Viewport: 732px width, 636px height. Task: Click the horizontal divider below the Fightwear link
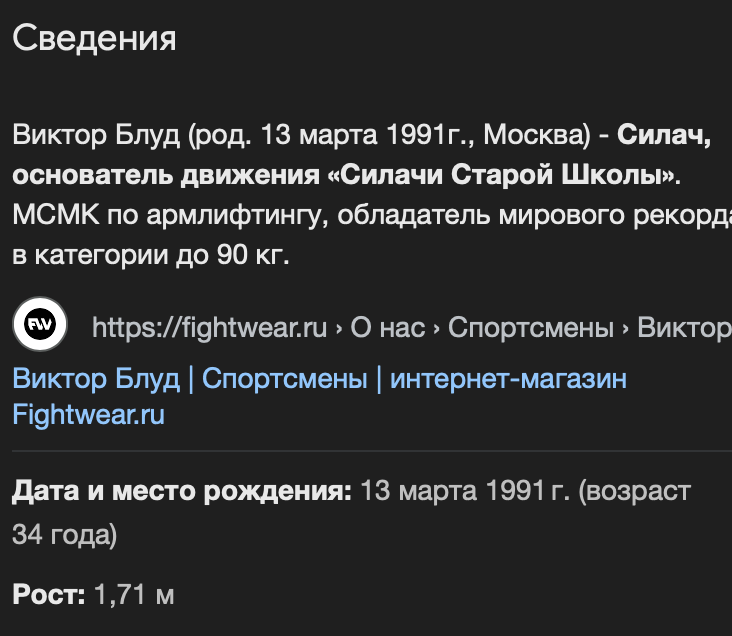(x=372, y=451)
